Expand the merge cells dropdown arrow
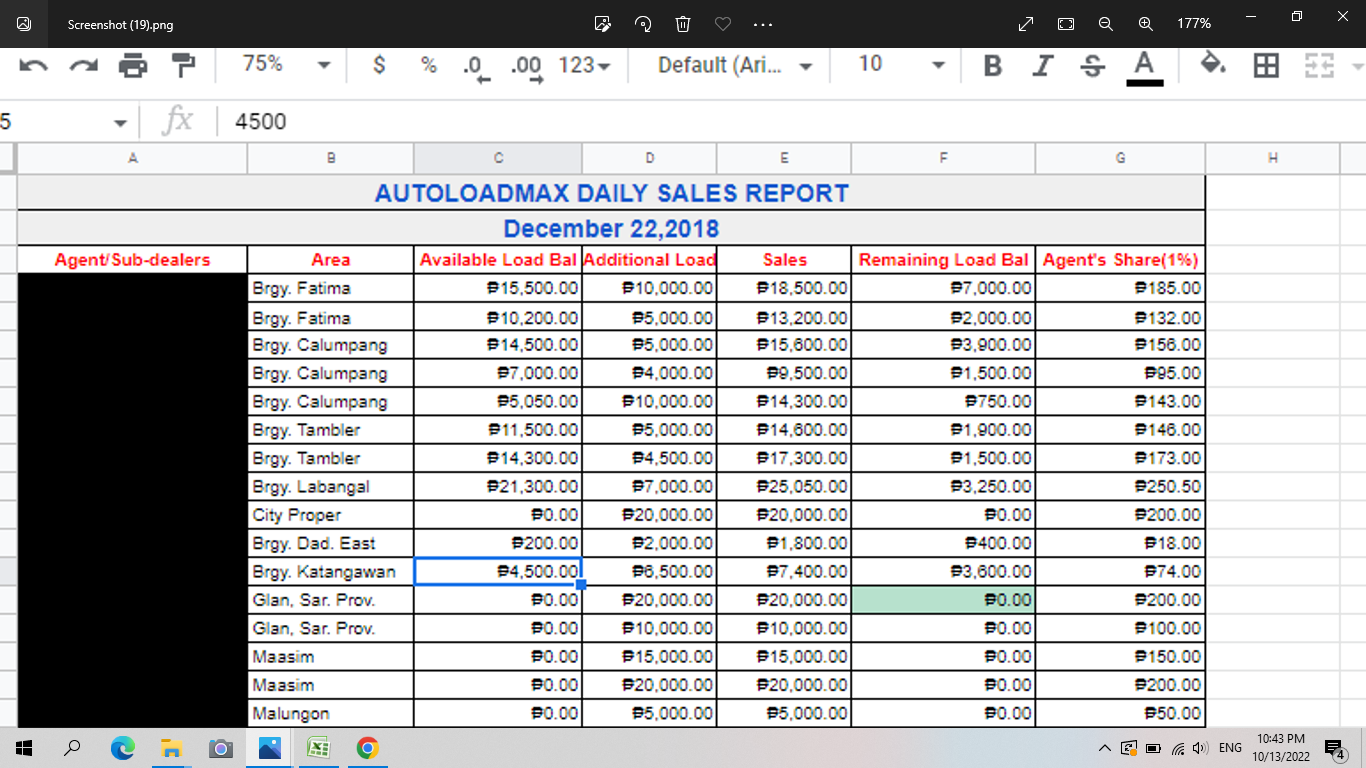The image size is (1366, 768). [x=1357, y=66]
